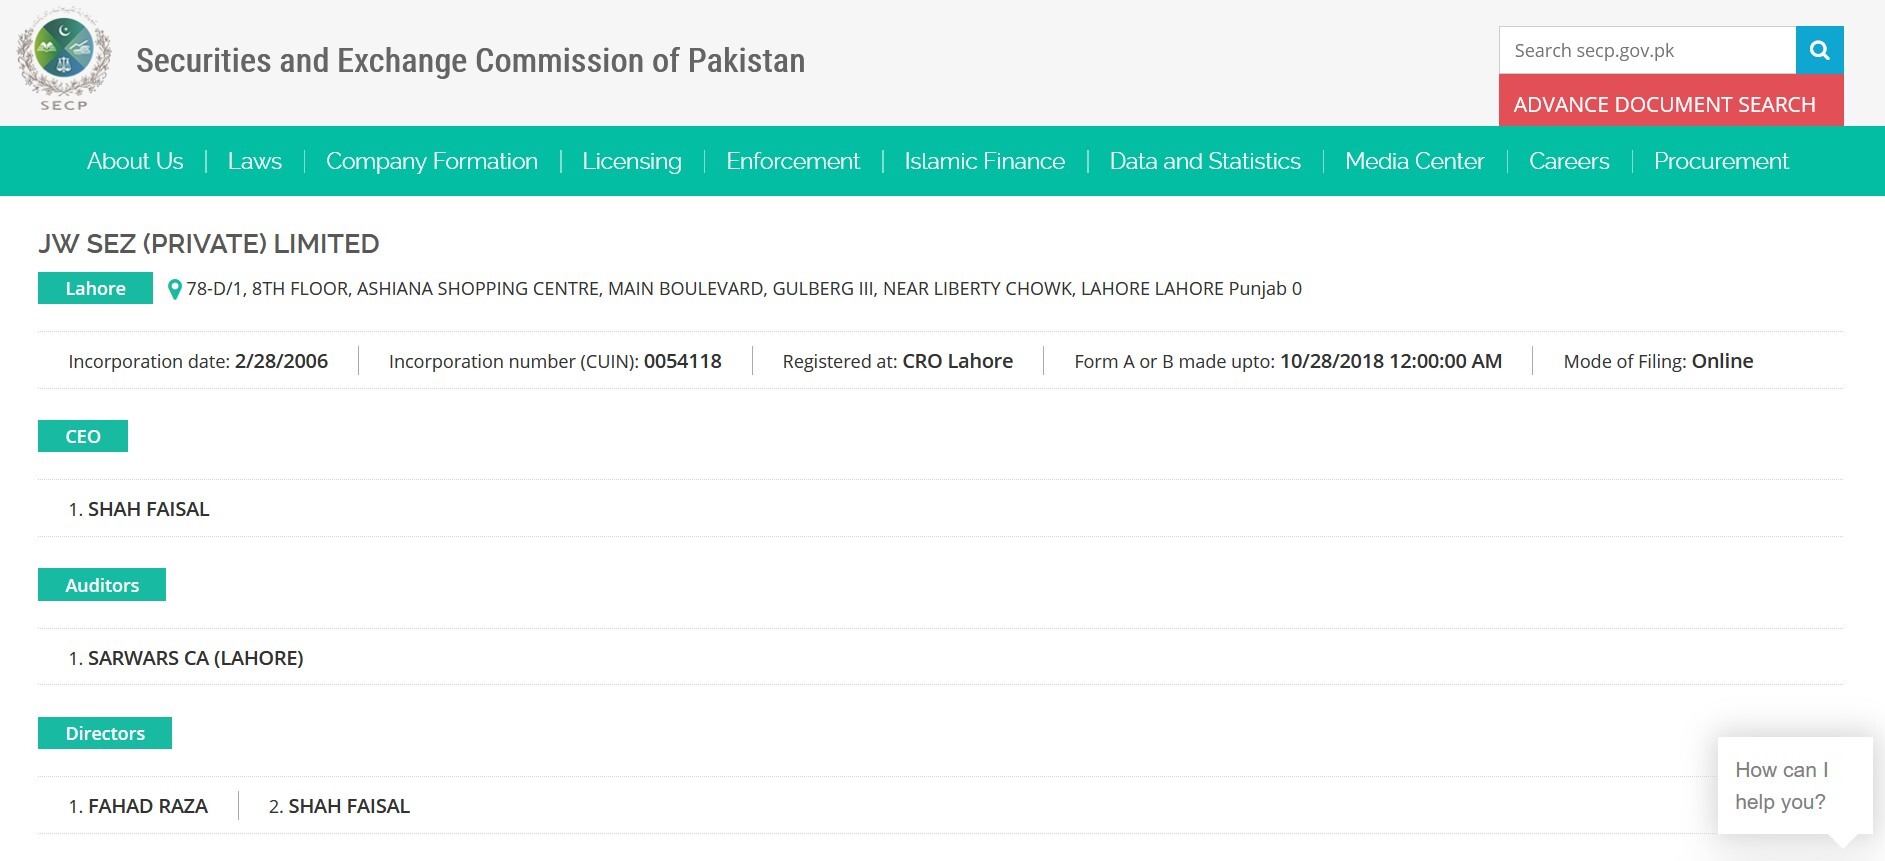Viewport: 1885px width, 861px height.
Task: Open the Islamic Finance menu
Action: 985,161
